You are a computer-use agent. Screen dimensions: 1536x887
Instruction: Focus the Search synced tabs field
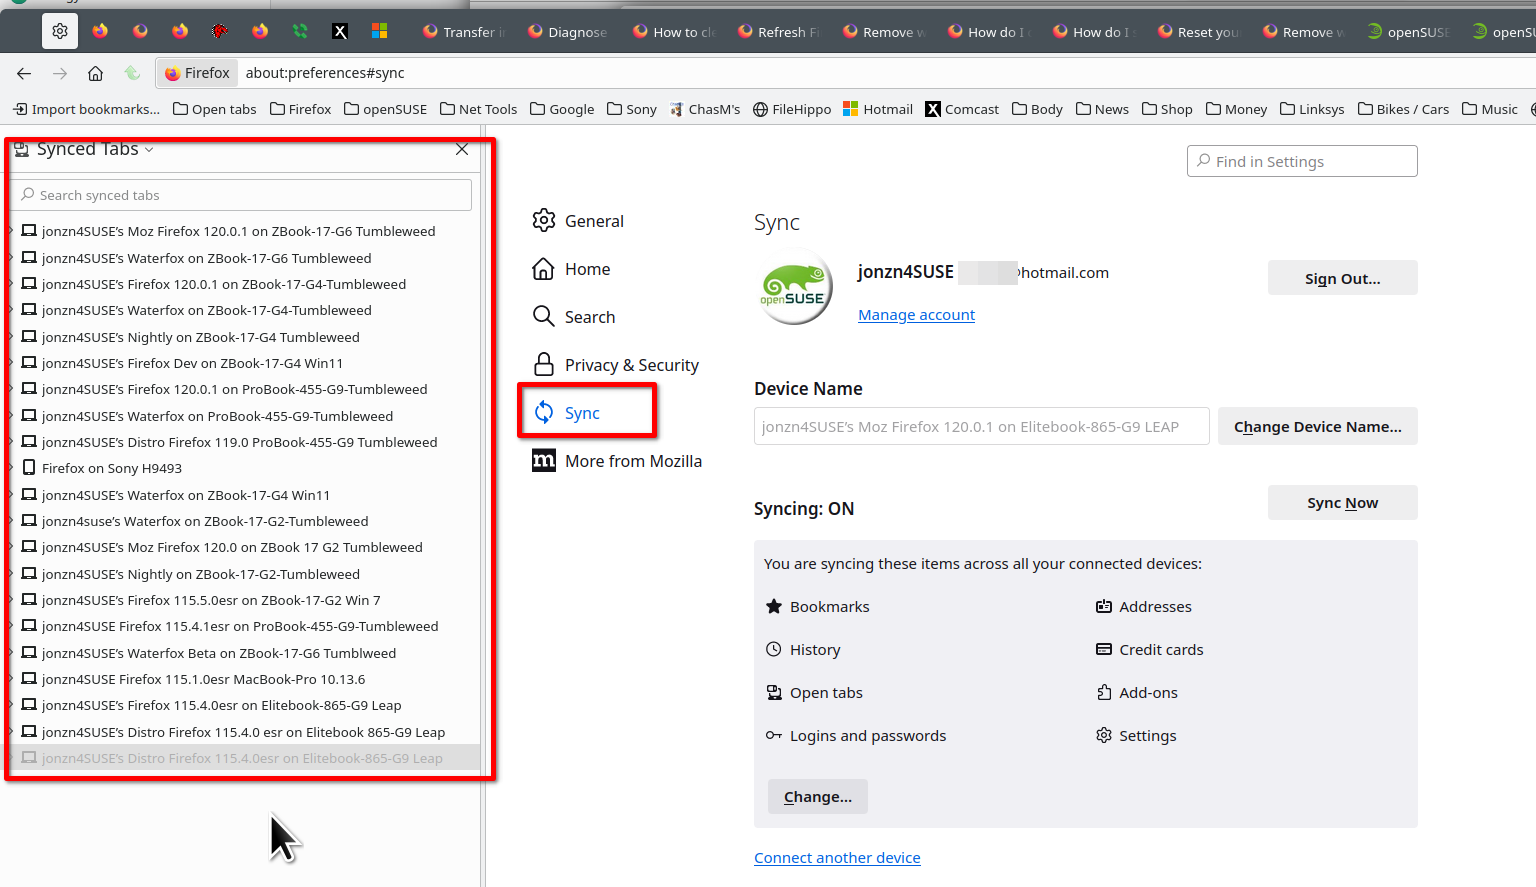coord(241,195)
